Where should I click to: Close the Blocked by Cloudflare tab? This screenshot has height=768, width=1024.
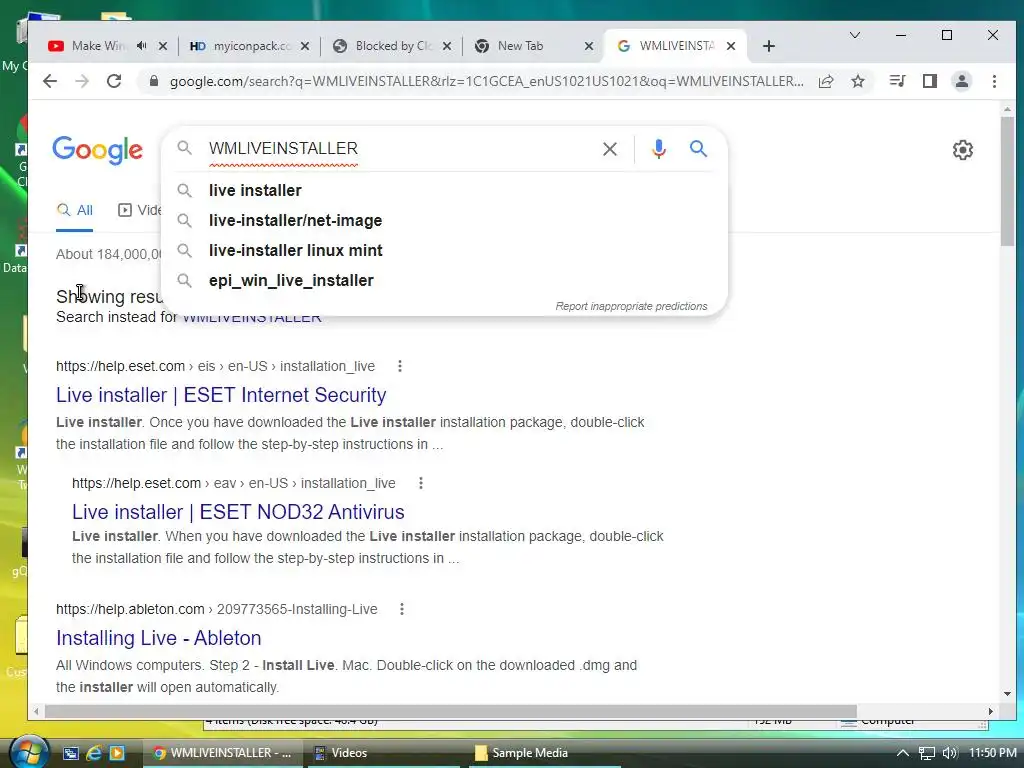pyautogui.click(x=447, y=46)
